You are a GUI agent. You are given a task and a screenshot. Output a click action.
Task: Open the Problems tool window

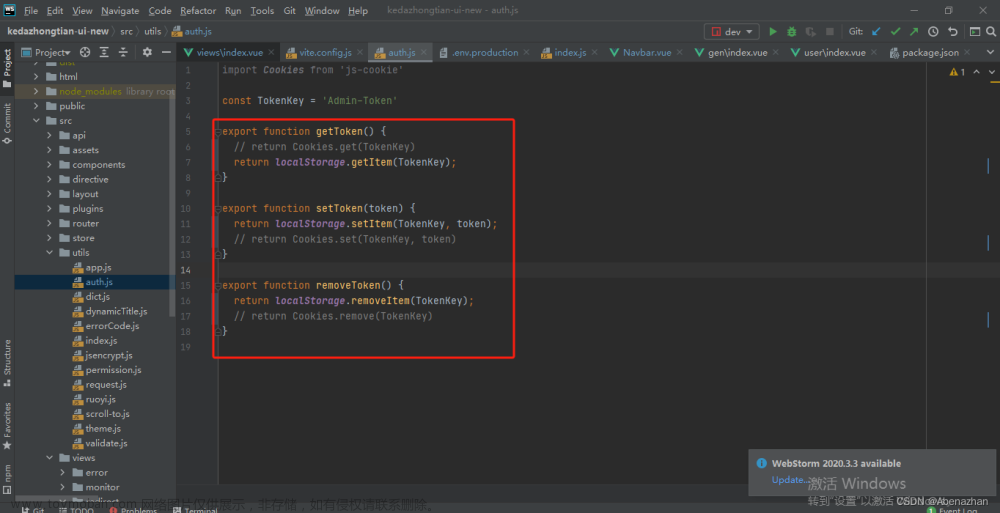(x=133, y=510)
